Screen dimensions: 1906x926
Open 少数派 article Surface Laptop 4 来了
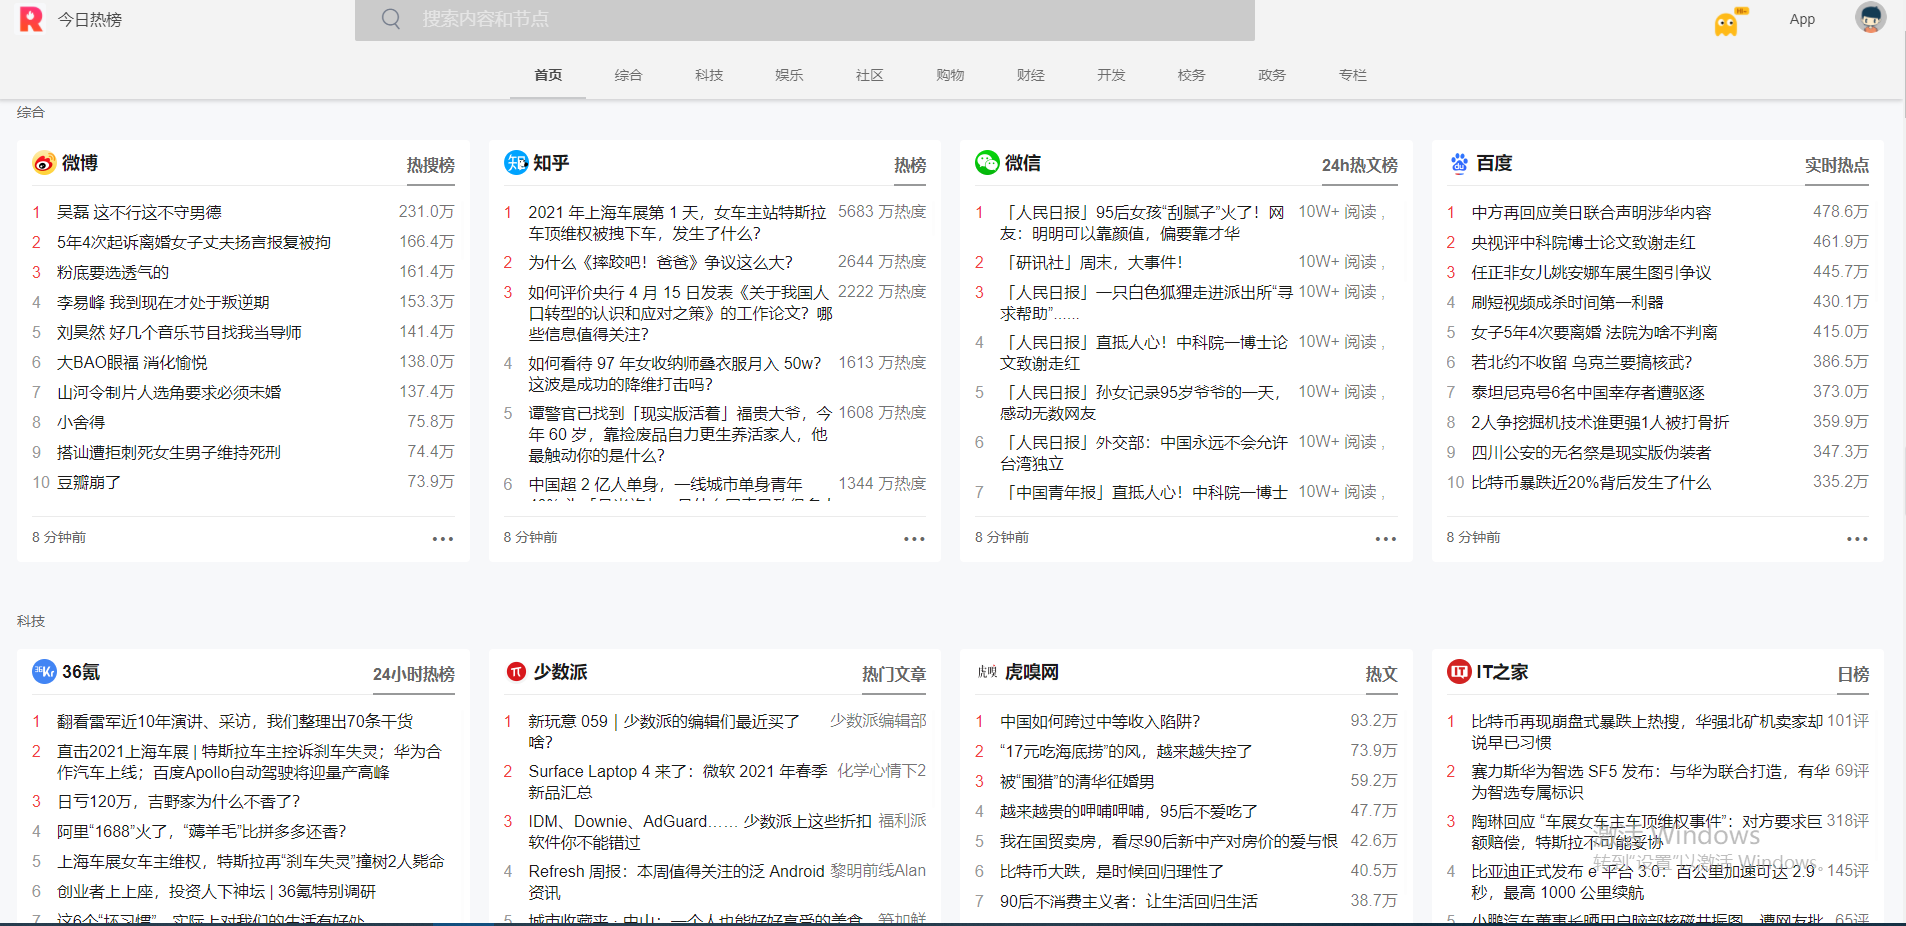point(678,781)
